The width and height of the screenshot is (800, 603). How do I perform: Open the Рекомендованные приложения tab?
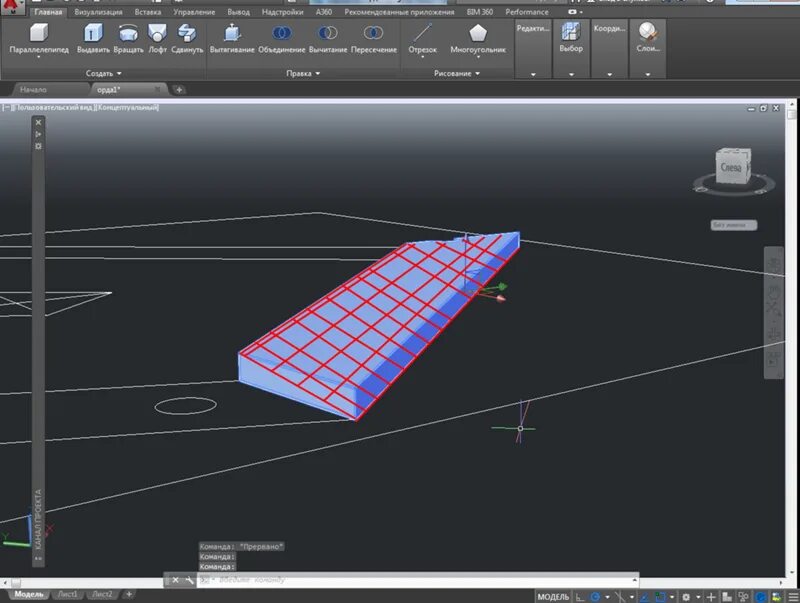click(x=399, y=12)
